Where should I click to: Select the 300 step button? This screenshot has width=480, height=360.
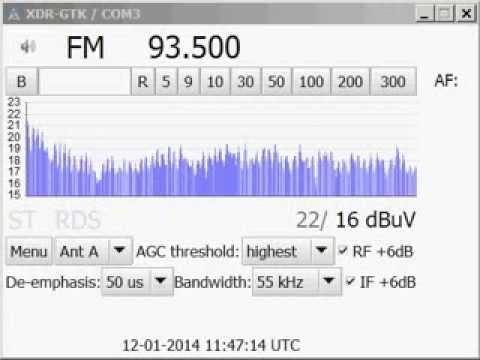(393, 82)
